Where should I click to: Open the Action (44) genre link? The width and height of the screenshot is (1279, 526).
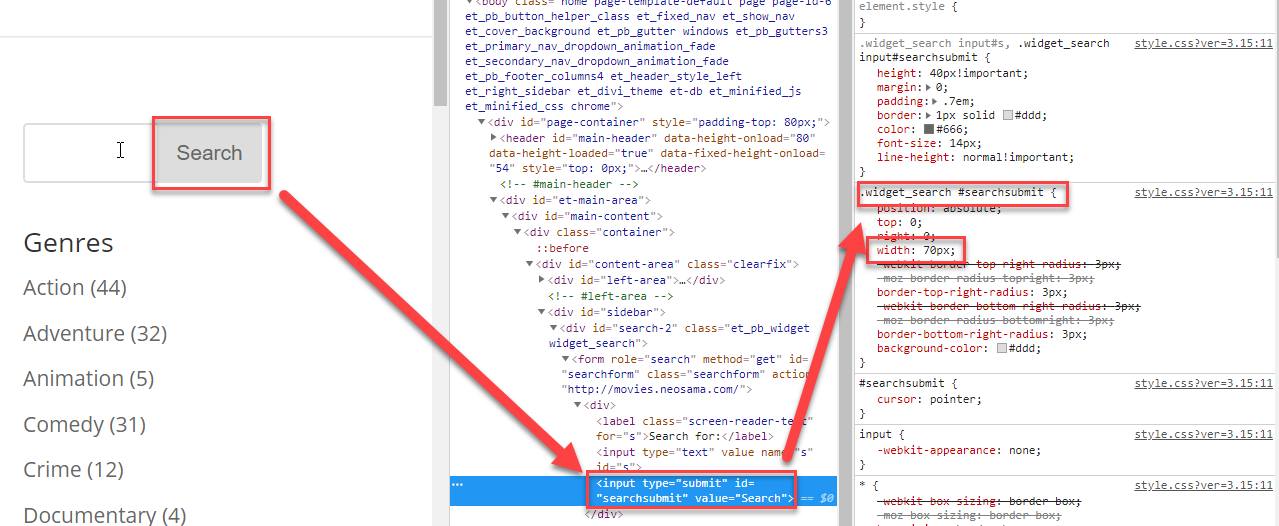(x=74, y=288)
